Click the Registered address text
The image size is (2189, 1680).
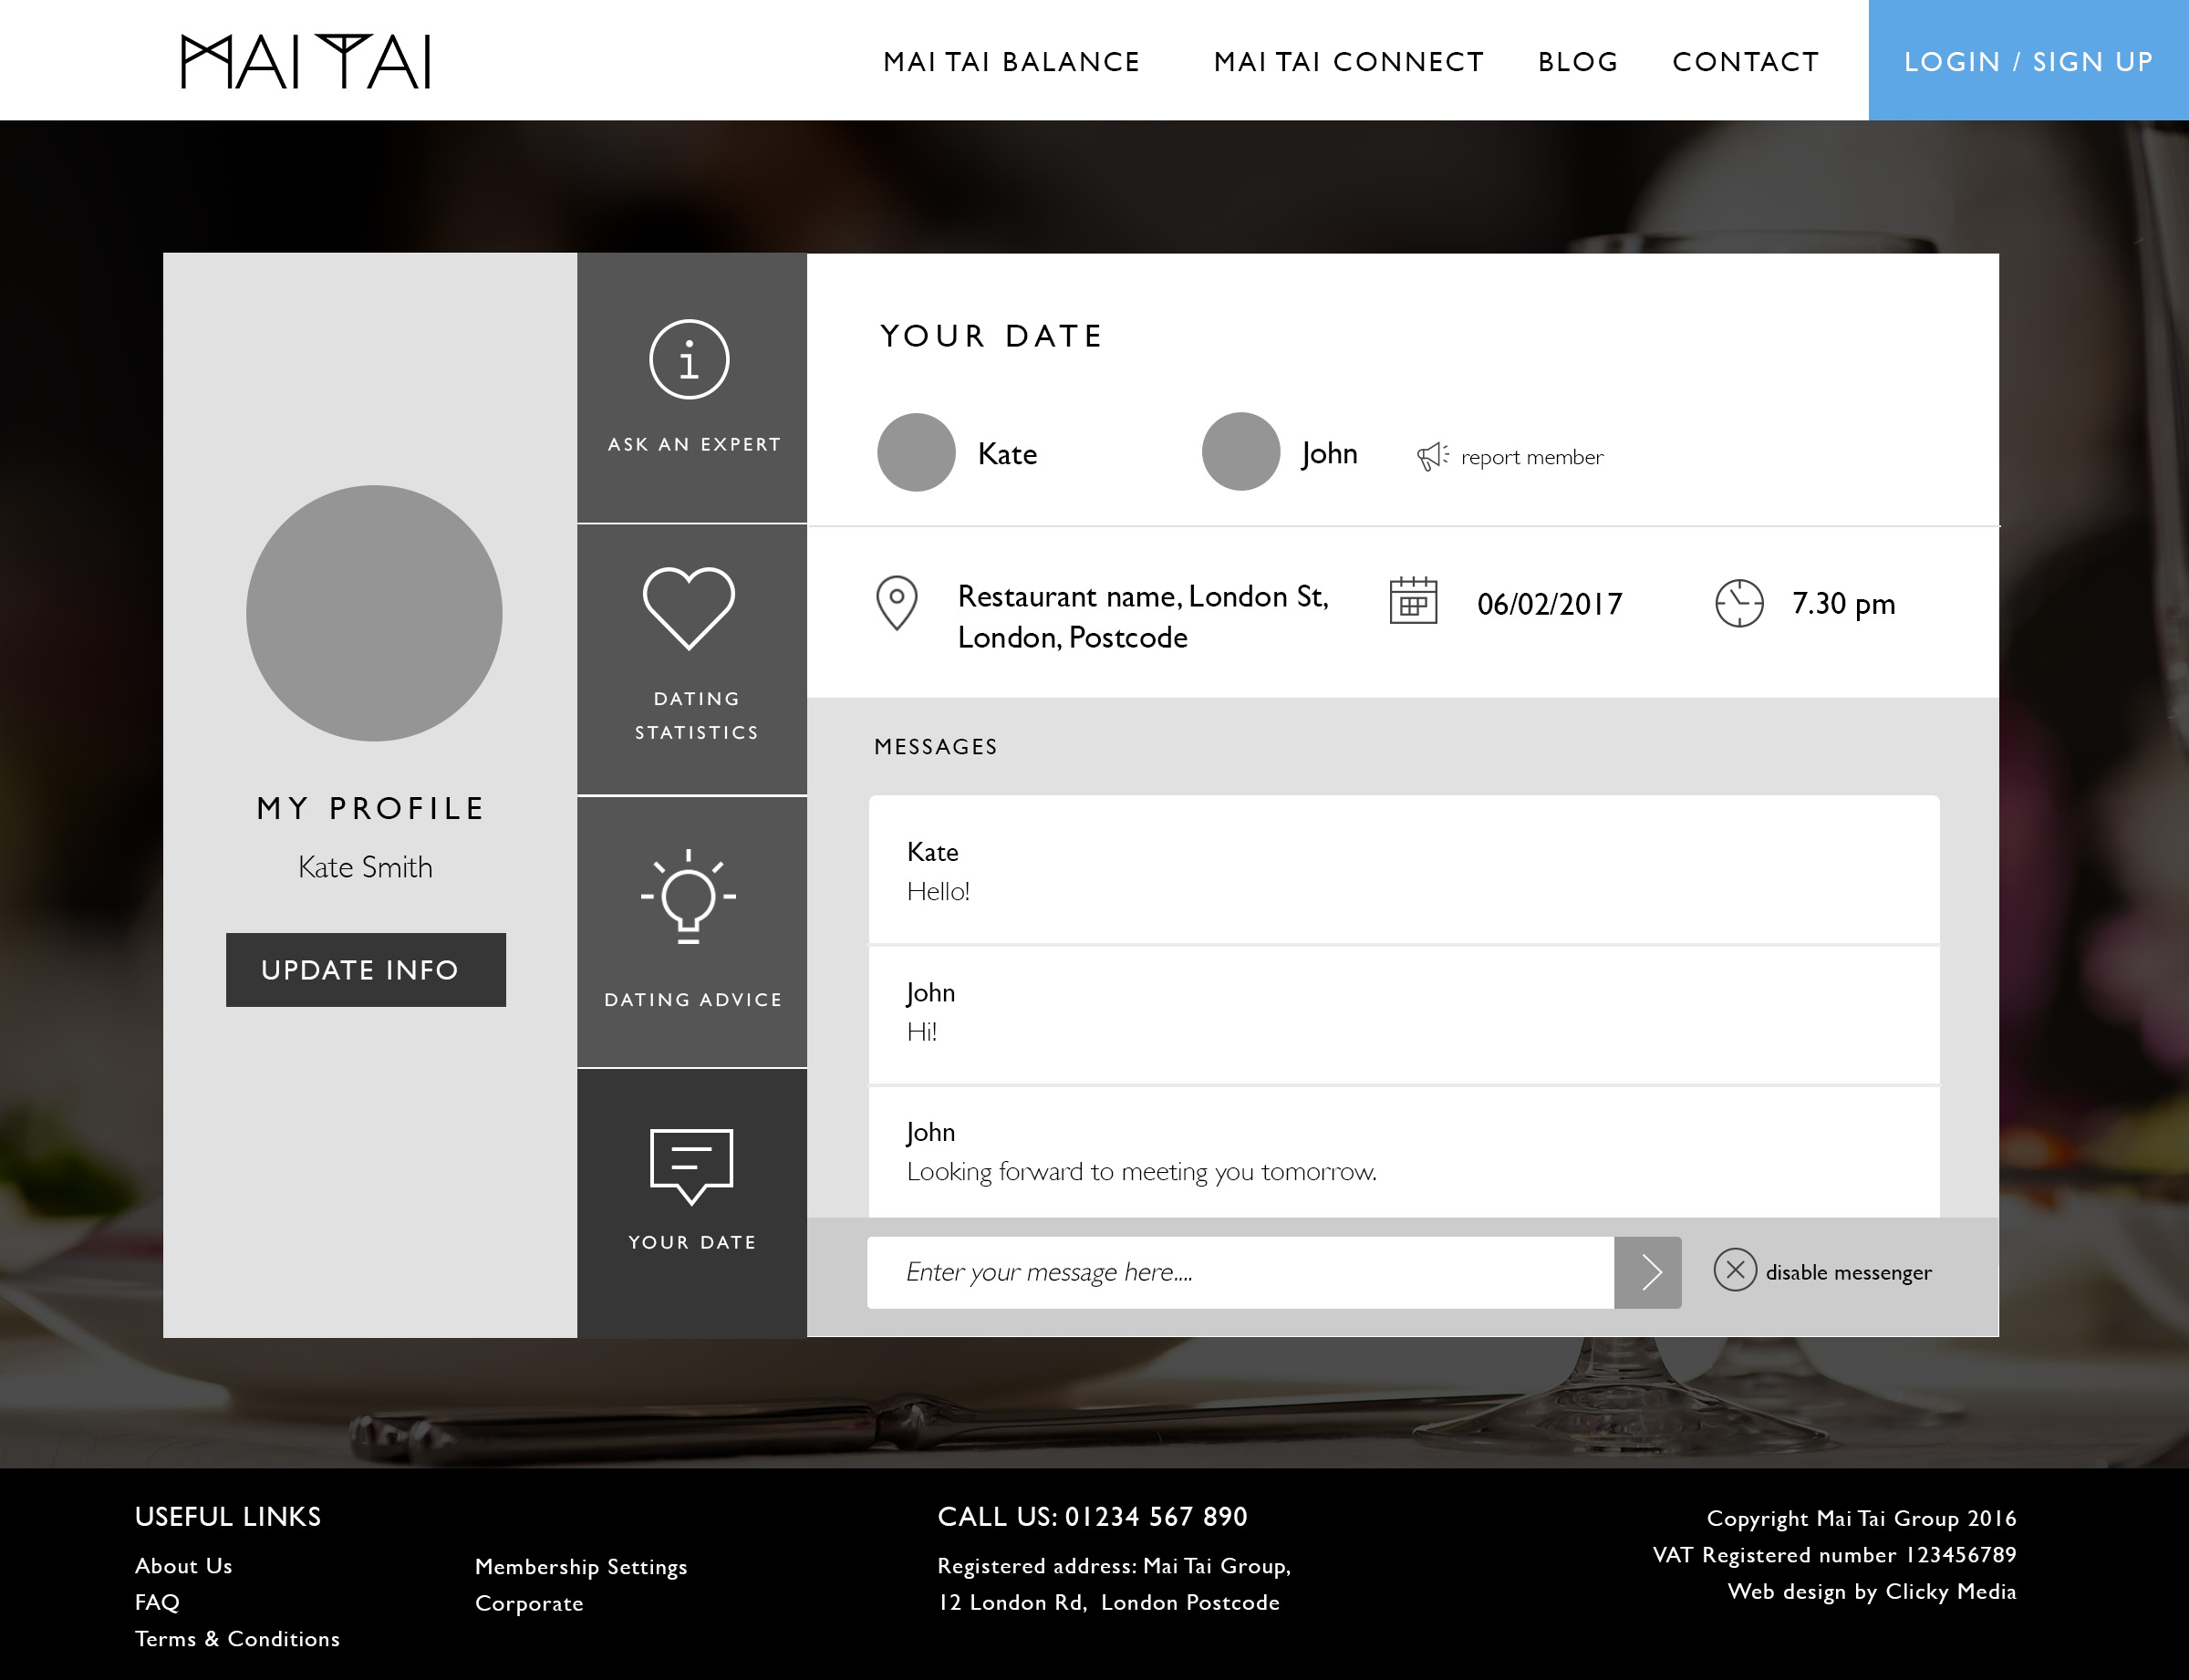click(x=1114, y=1584)
